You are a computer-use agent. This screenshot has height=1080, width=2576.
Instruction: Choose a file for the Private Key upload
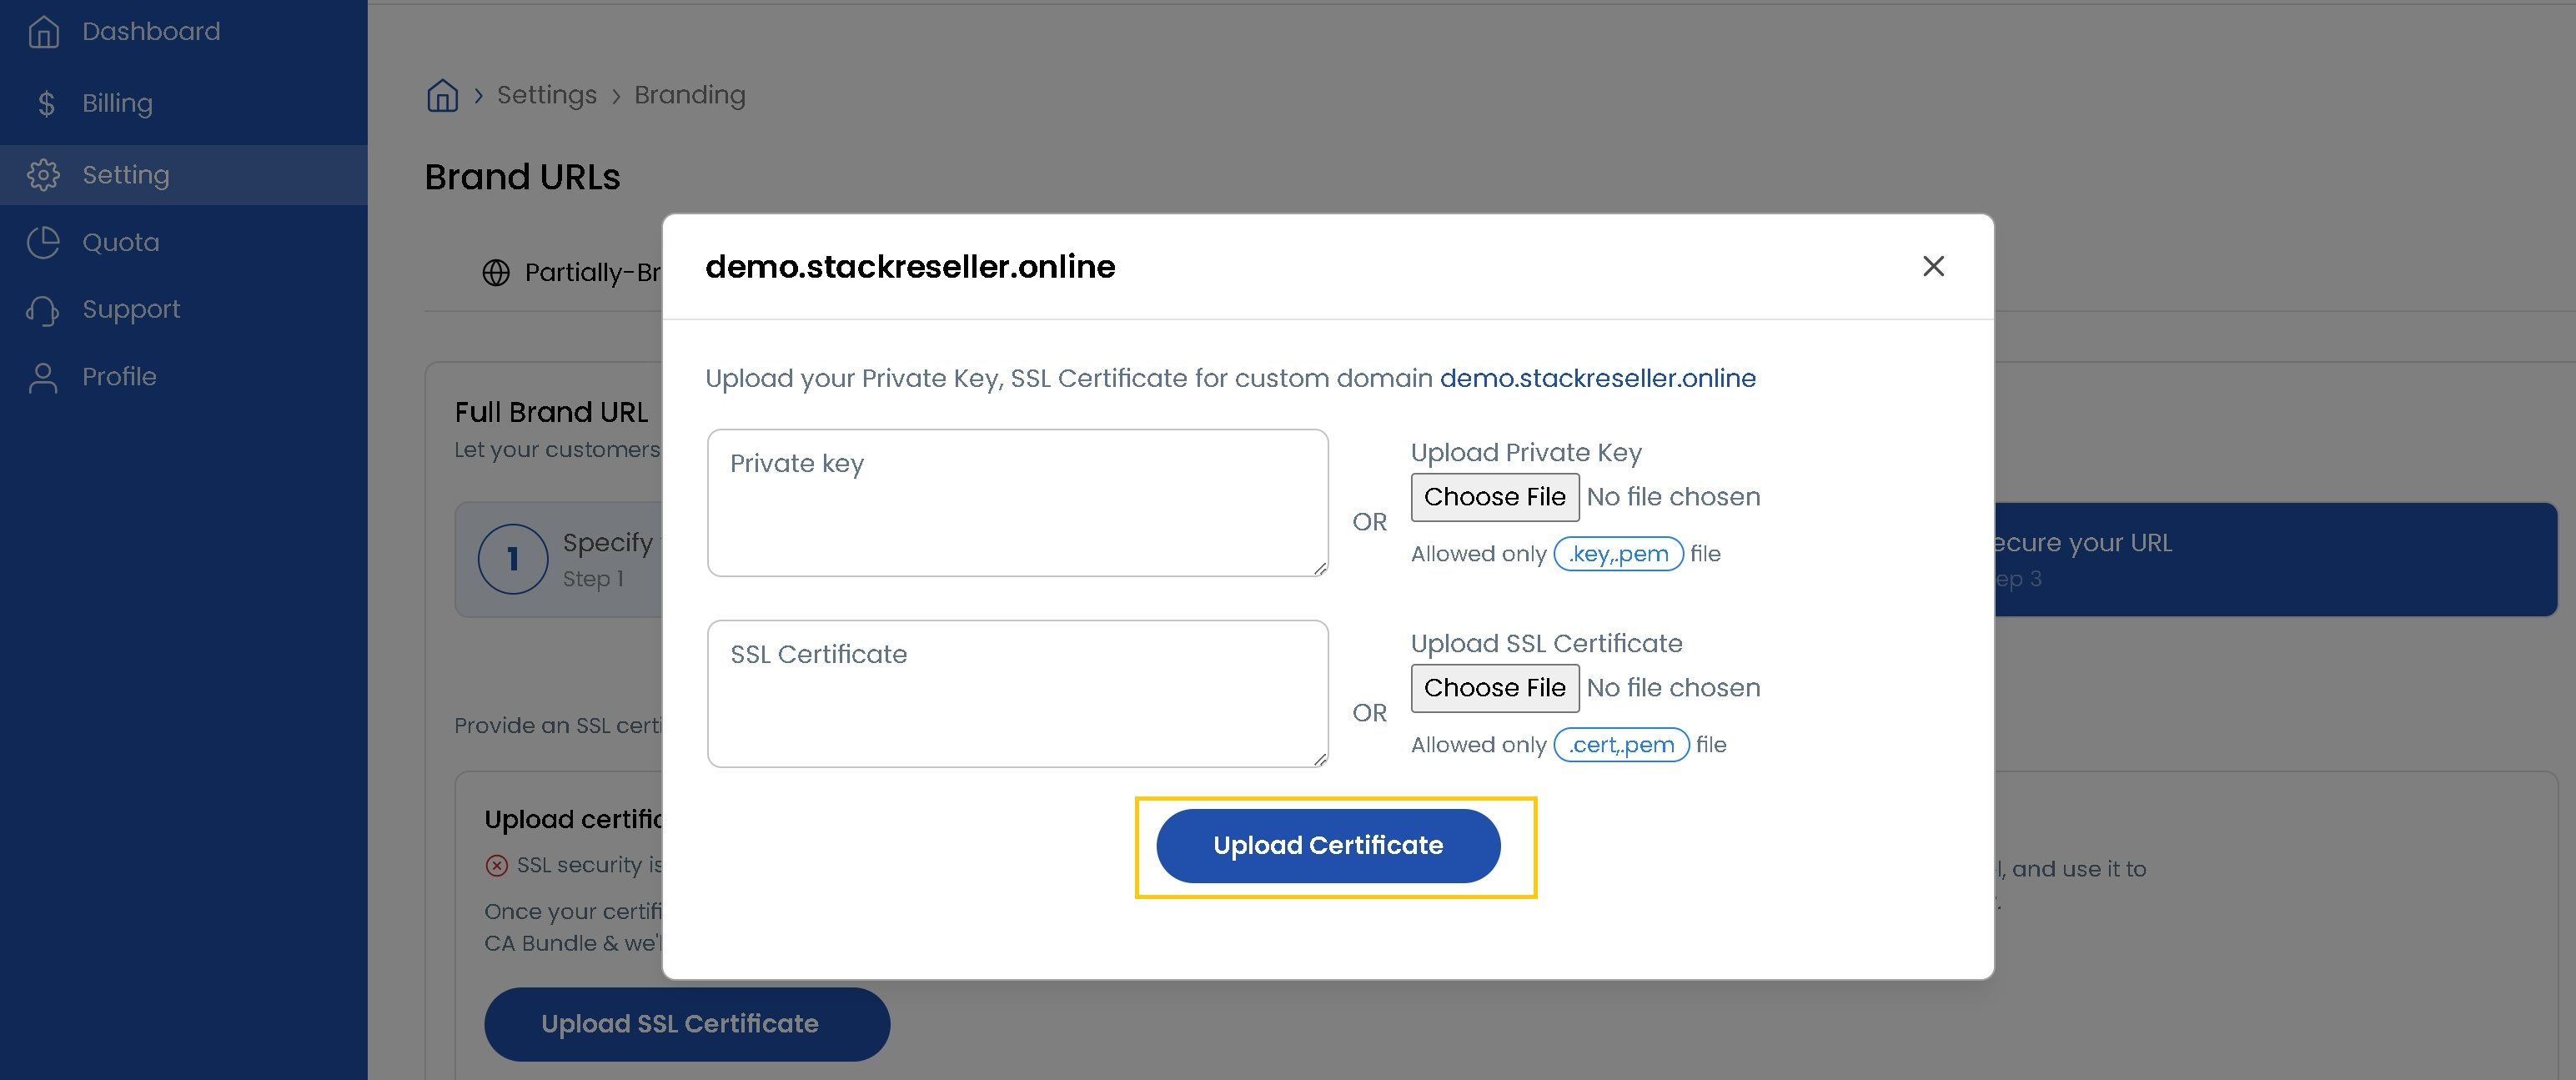1494,497
